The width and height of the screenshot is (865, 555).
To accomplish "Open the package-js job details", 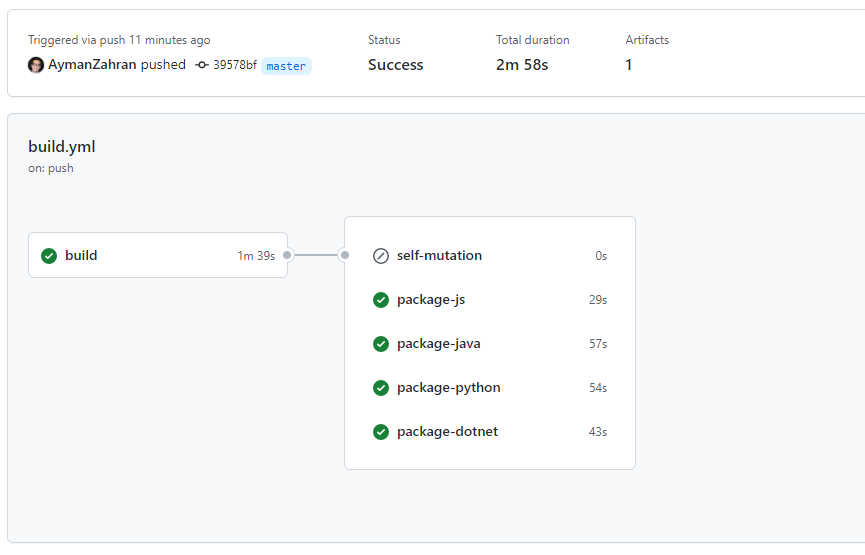I will point(431,300).
